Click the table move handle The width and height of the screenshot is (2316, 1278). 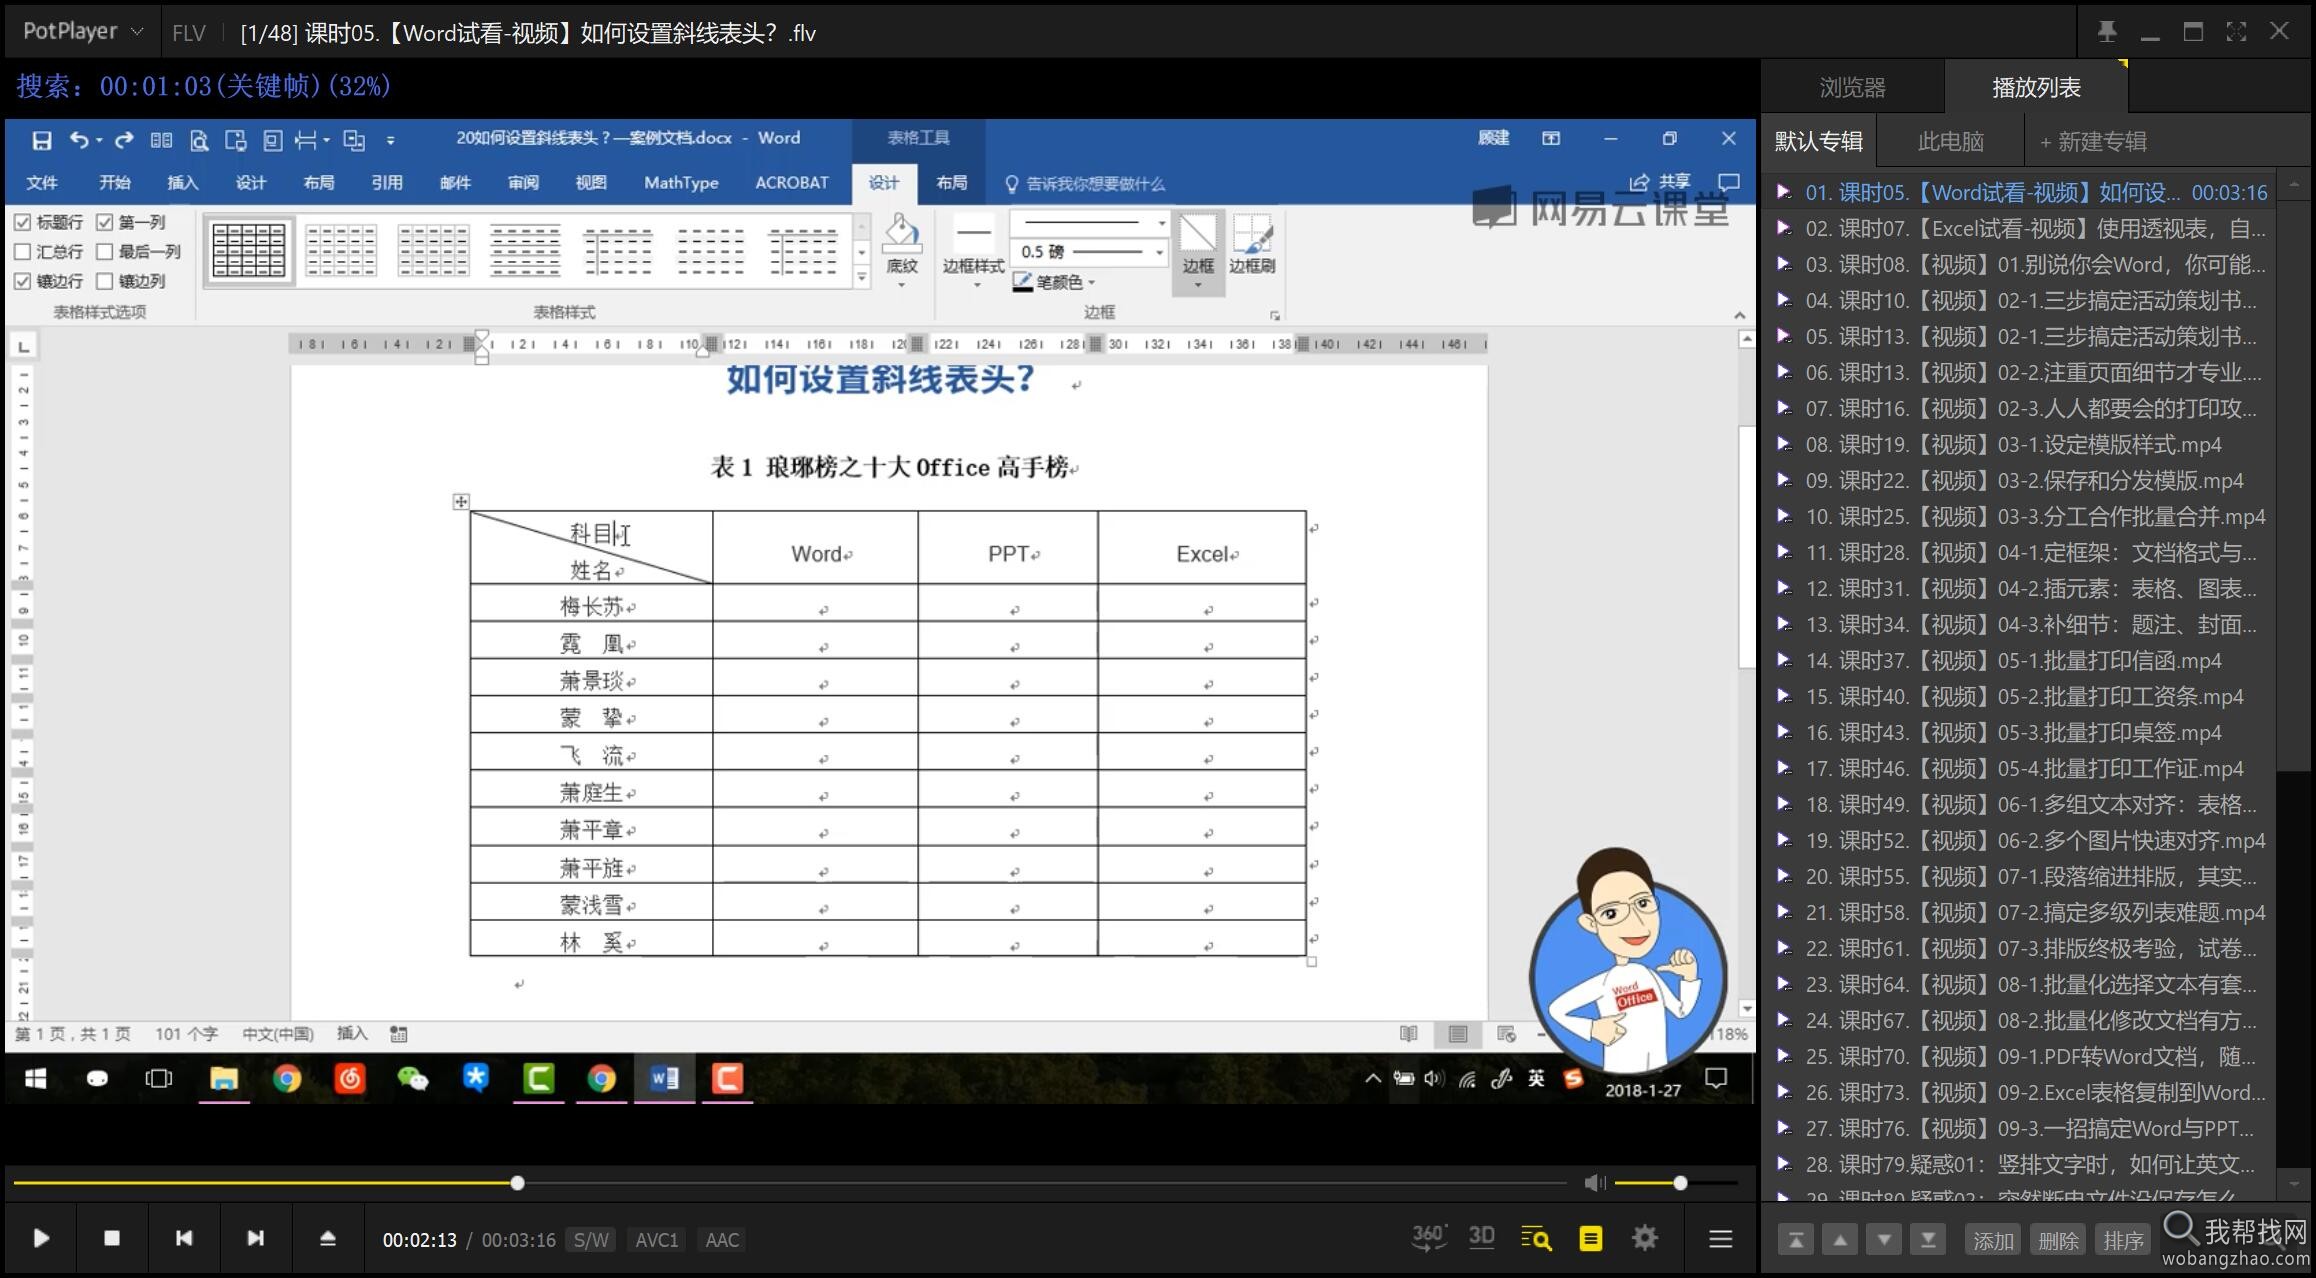point(460,501)
